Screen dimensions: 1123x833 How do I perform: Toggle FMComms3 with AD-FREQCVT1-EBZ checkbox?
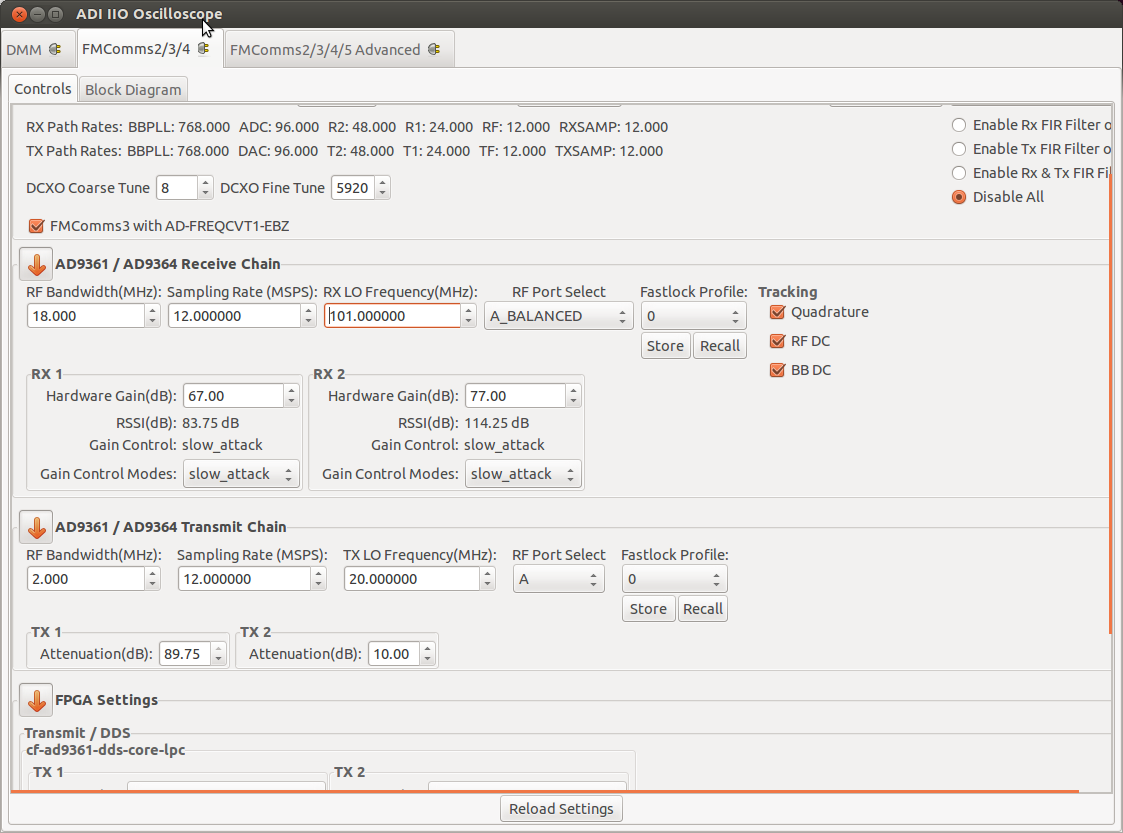(x=37, y=226)
